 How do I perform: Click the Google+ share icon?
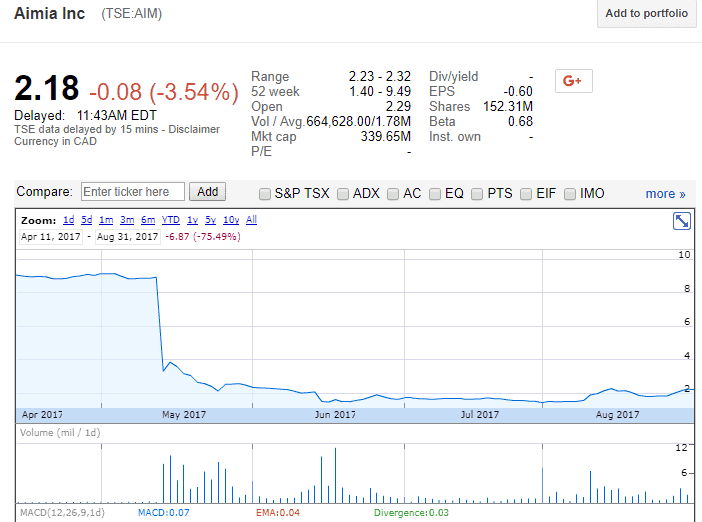click(x=574, y=81)
